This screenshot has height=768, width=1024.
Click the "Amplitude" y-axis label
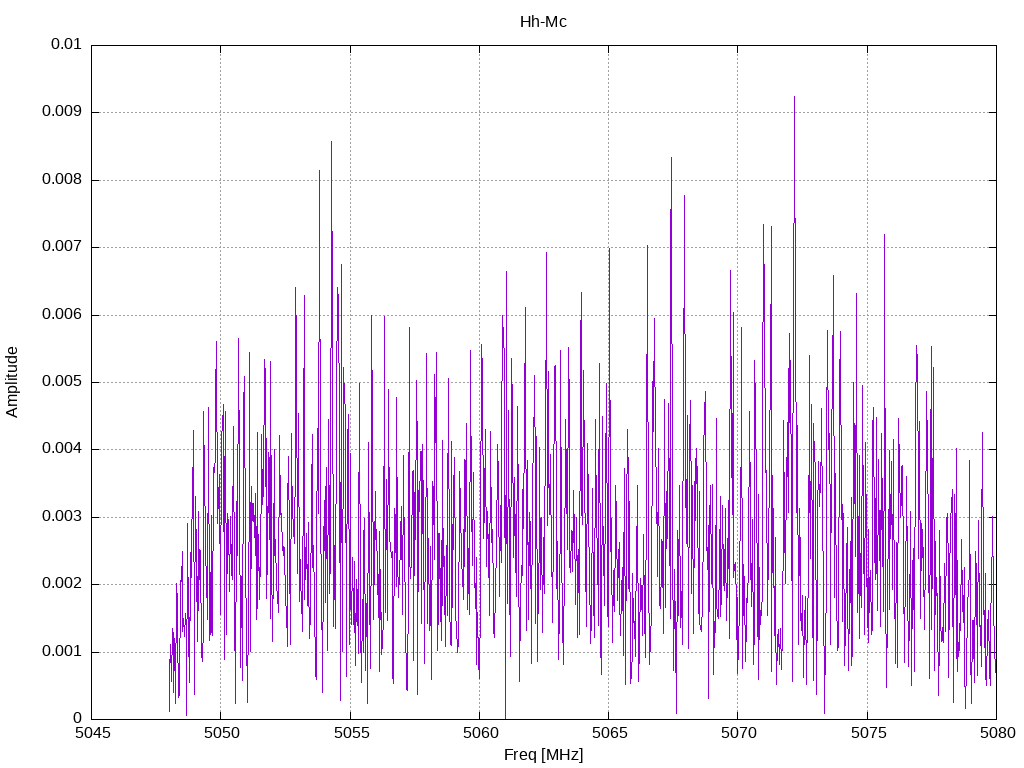pos(12,382)
